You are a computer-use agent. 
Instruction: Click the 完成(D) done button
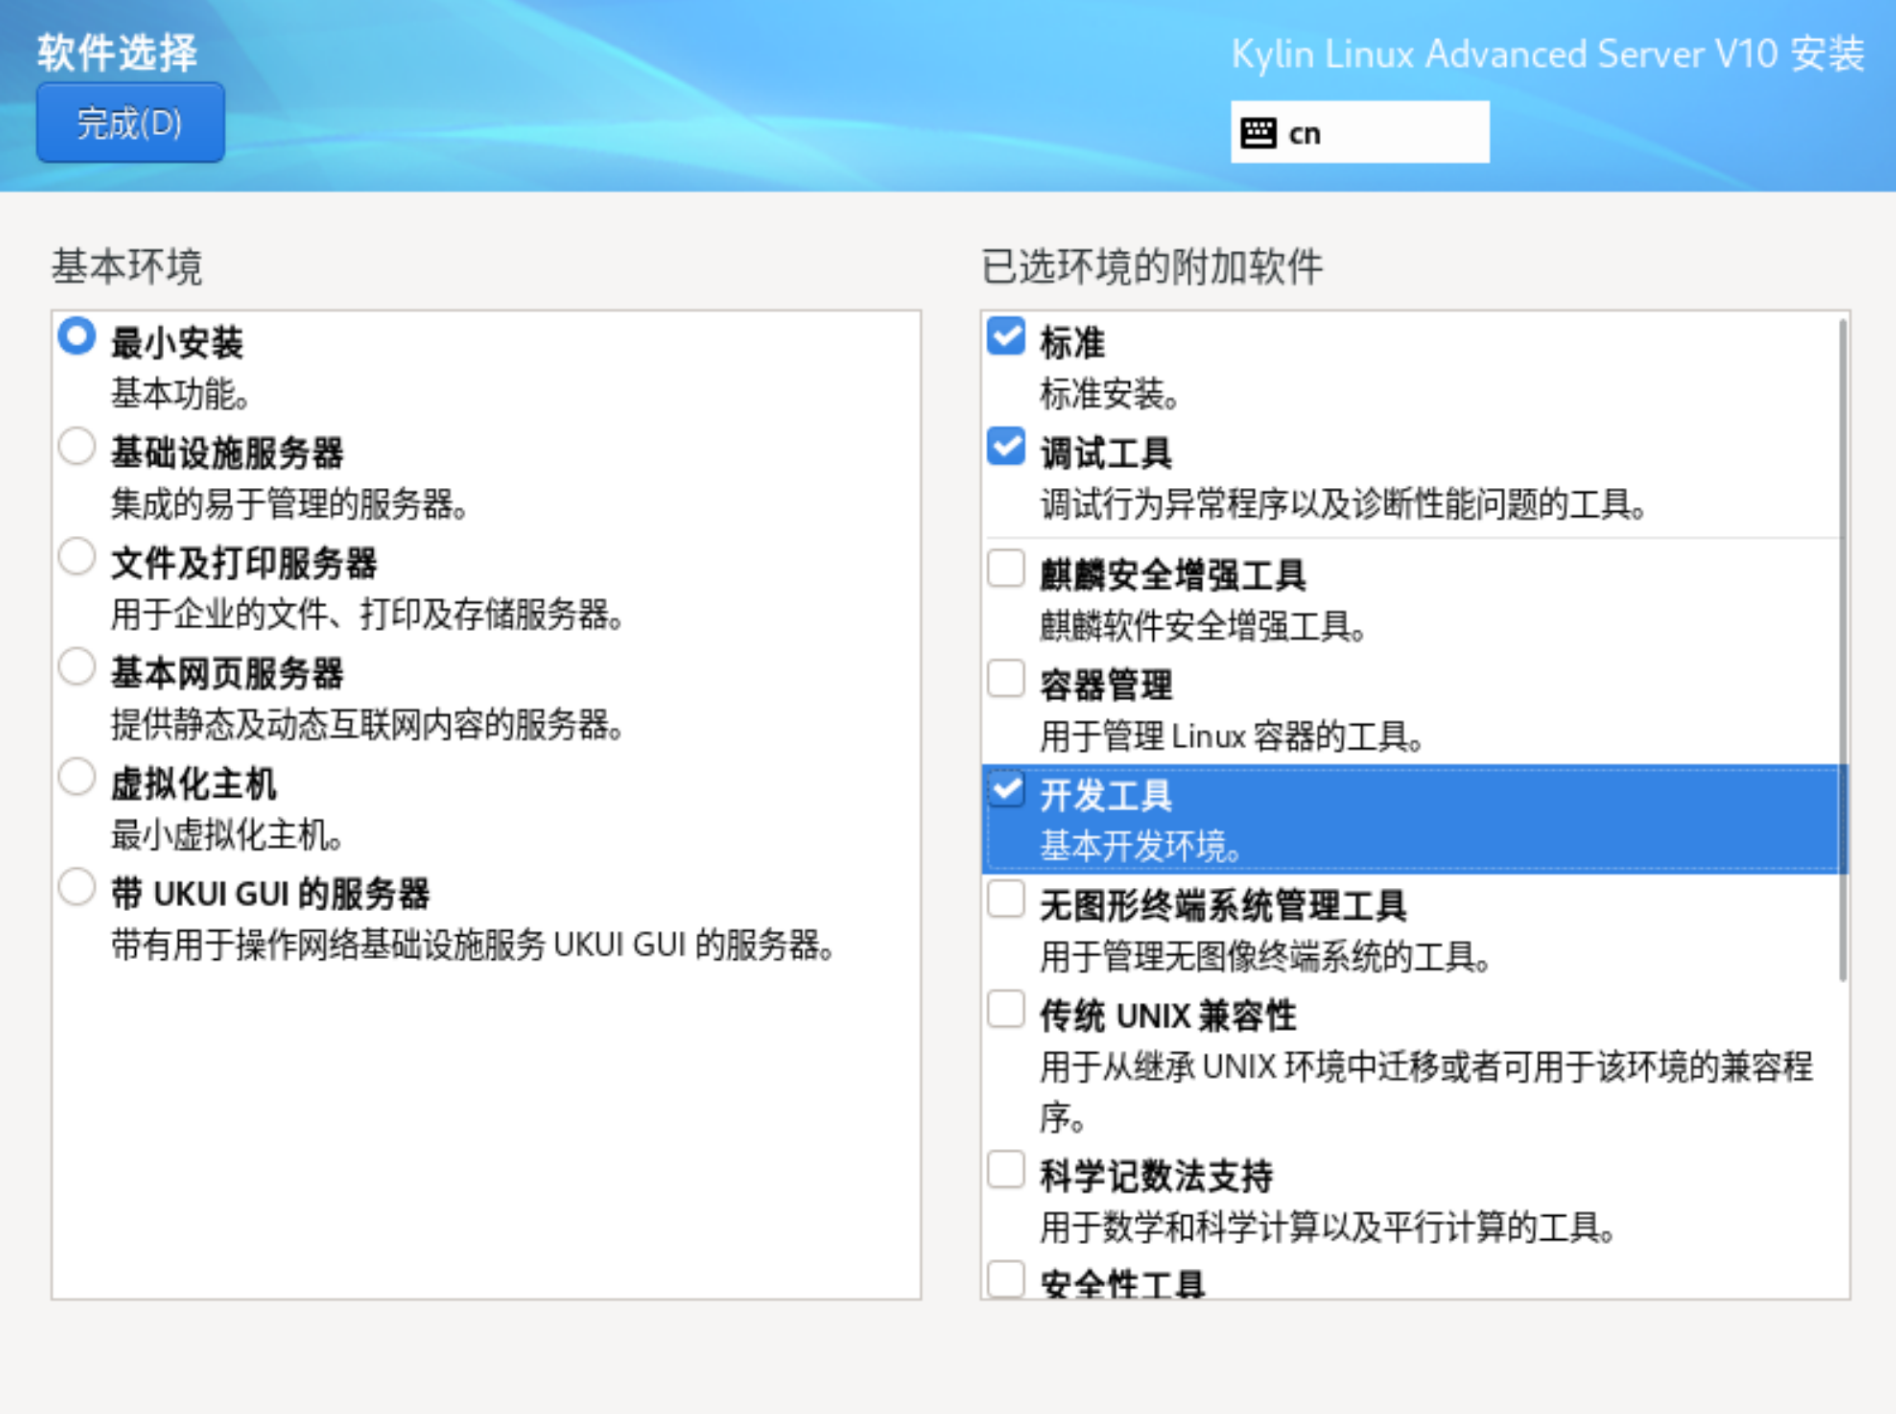pos(130,123)
